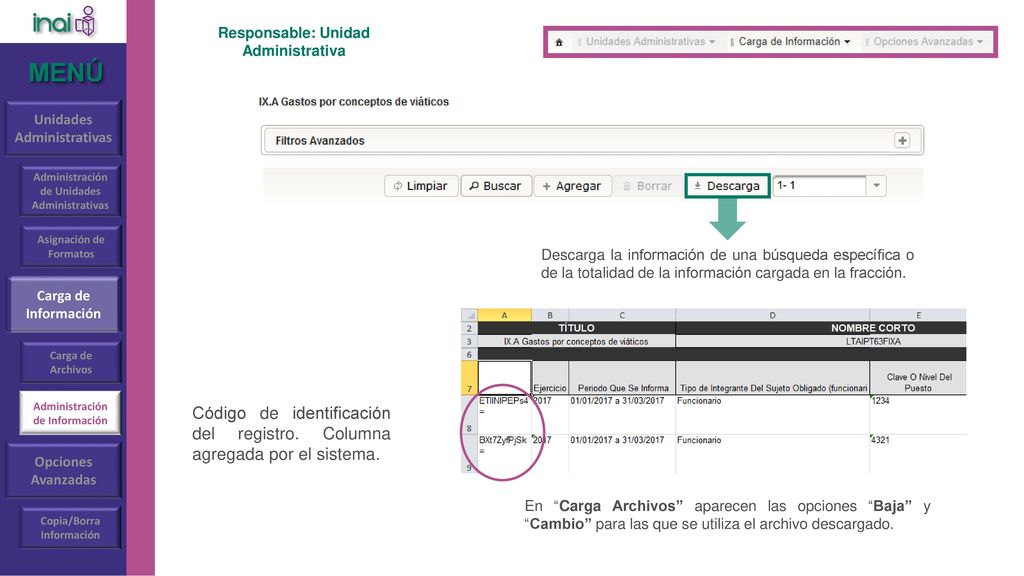Select row 8 header in spreadsheet

(x=469, y=414)
